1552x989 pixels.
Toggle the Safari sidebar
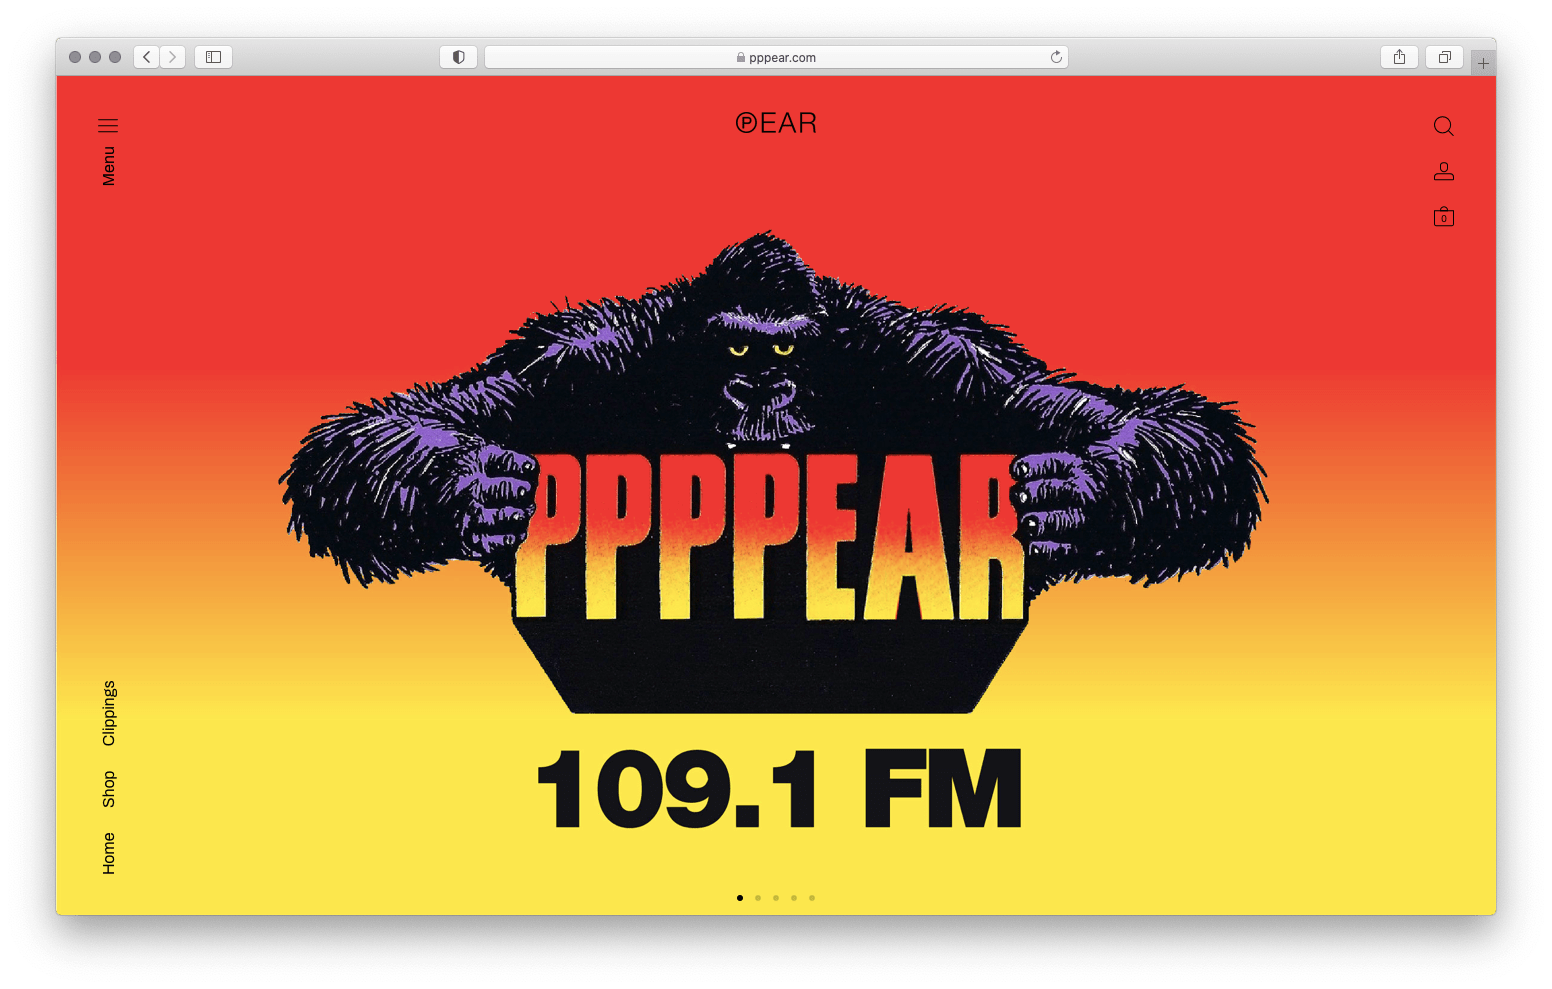click(x=212, y=57)
